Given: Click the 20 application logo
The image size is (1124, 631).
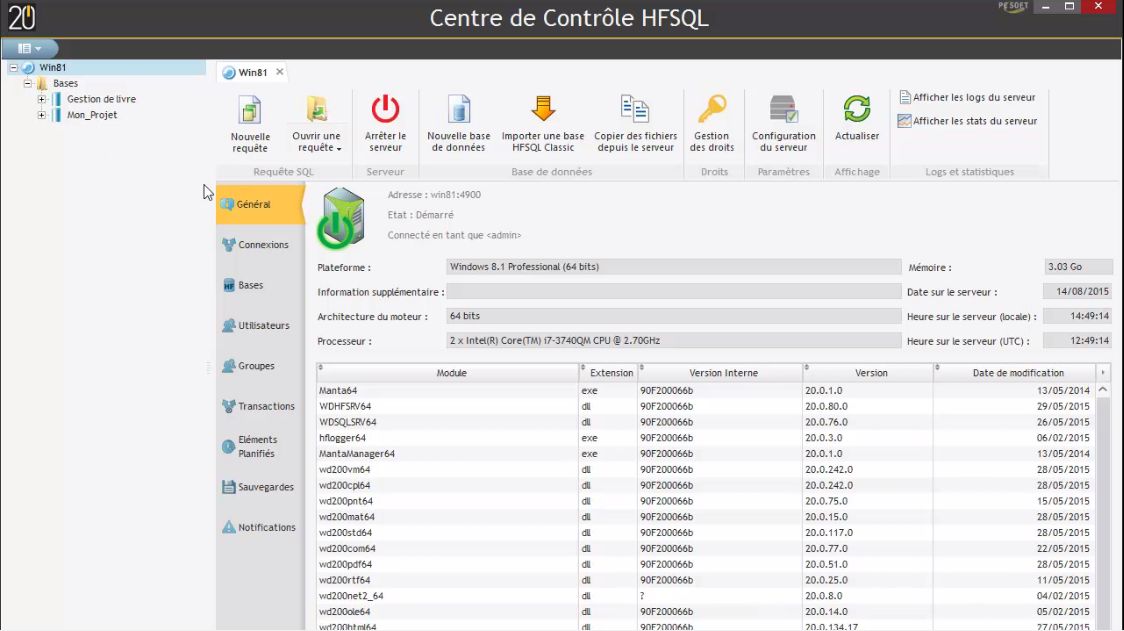Looking at the screenshot, I should (x=22, y=18).
